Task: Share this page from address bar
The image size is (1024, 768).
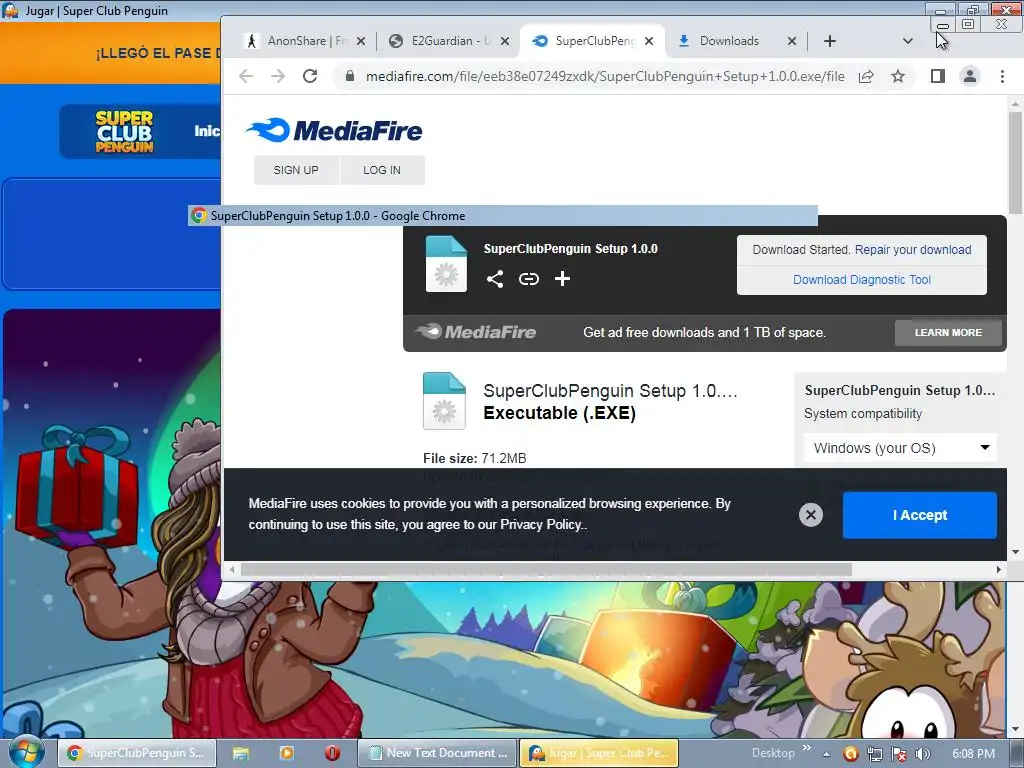Action: click(x=866, y=76)
